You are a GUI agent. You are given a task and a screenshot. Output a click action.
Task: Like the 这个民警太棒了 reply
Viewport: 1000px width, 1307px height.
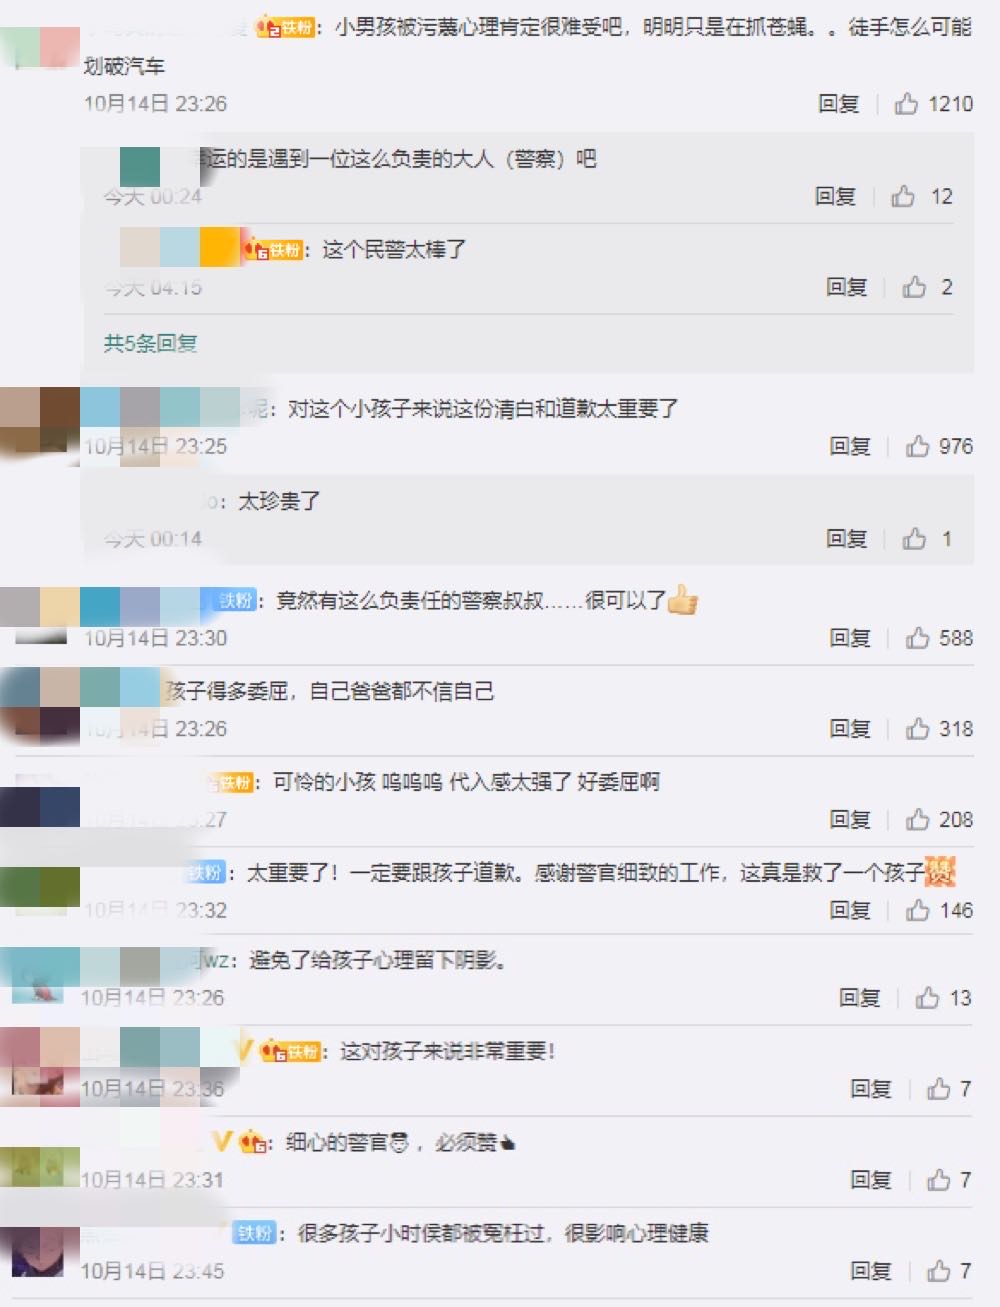click(x=914, y=288)
